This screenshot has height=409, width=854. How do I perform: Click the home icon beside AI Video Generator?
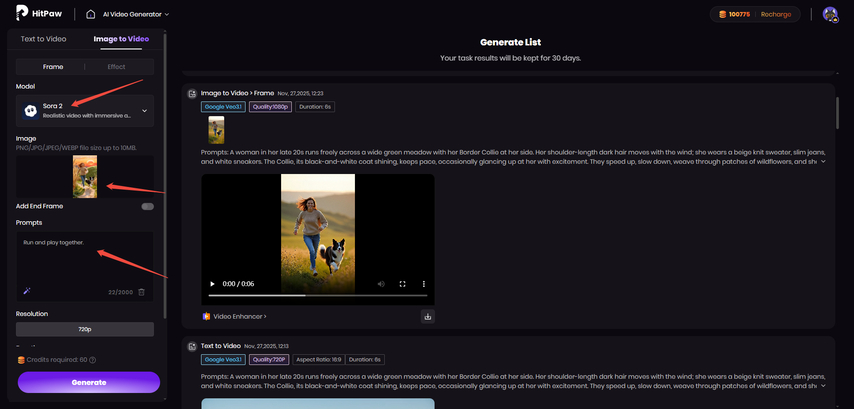pos(91,14)
